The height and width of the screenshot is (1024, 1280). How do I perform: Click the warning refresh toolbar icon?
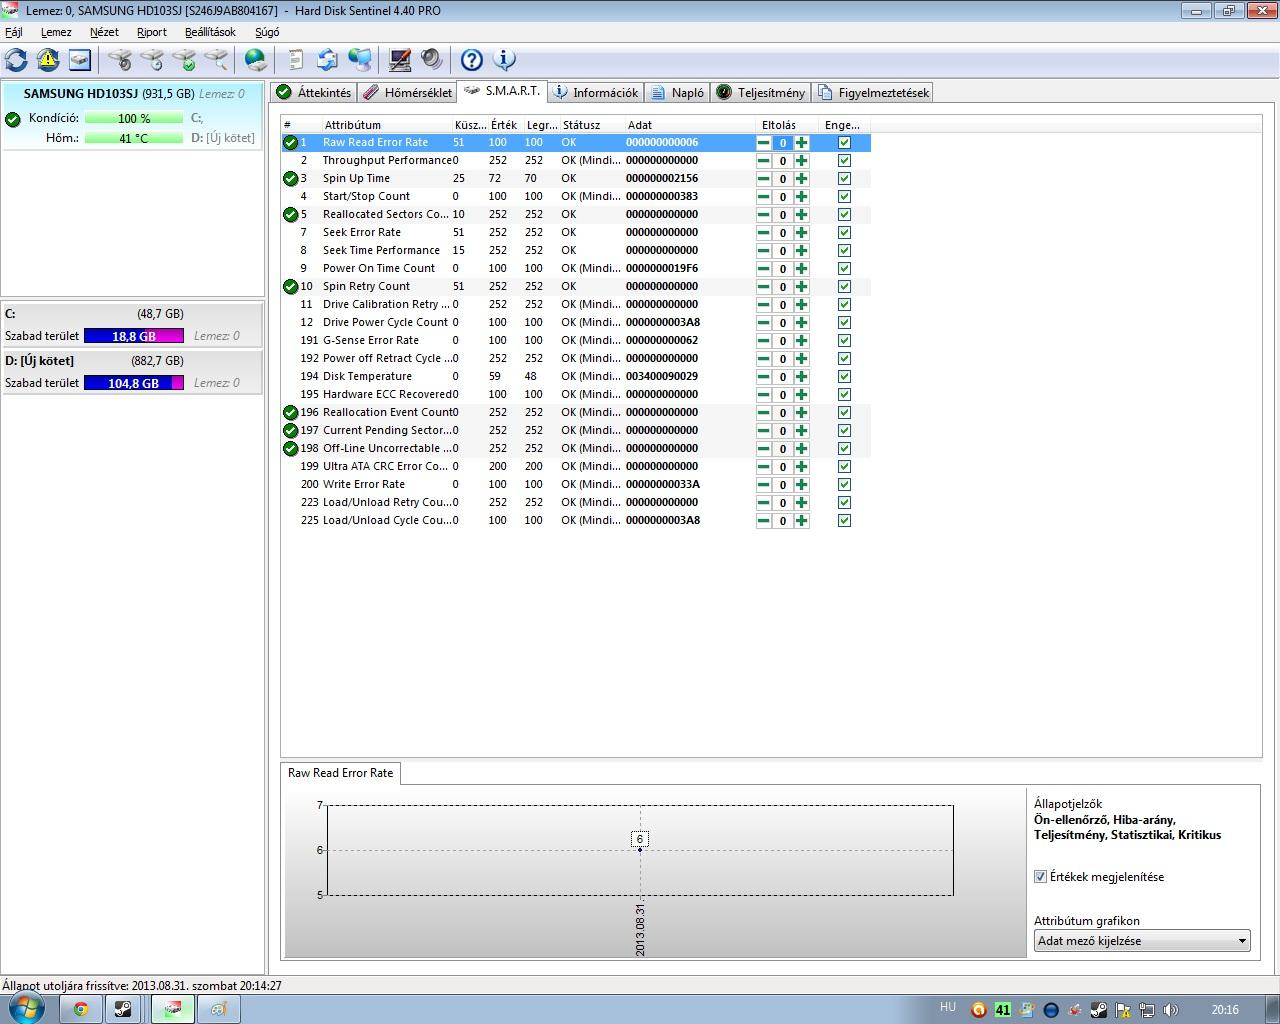(48, 60)
